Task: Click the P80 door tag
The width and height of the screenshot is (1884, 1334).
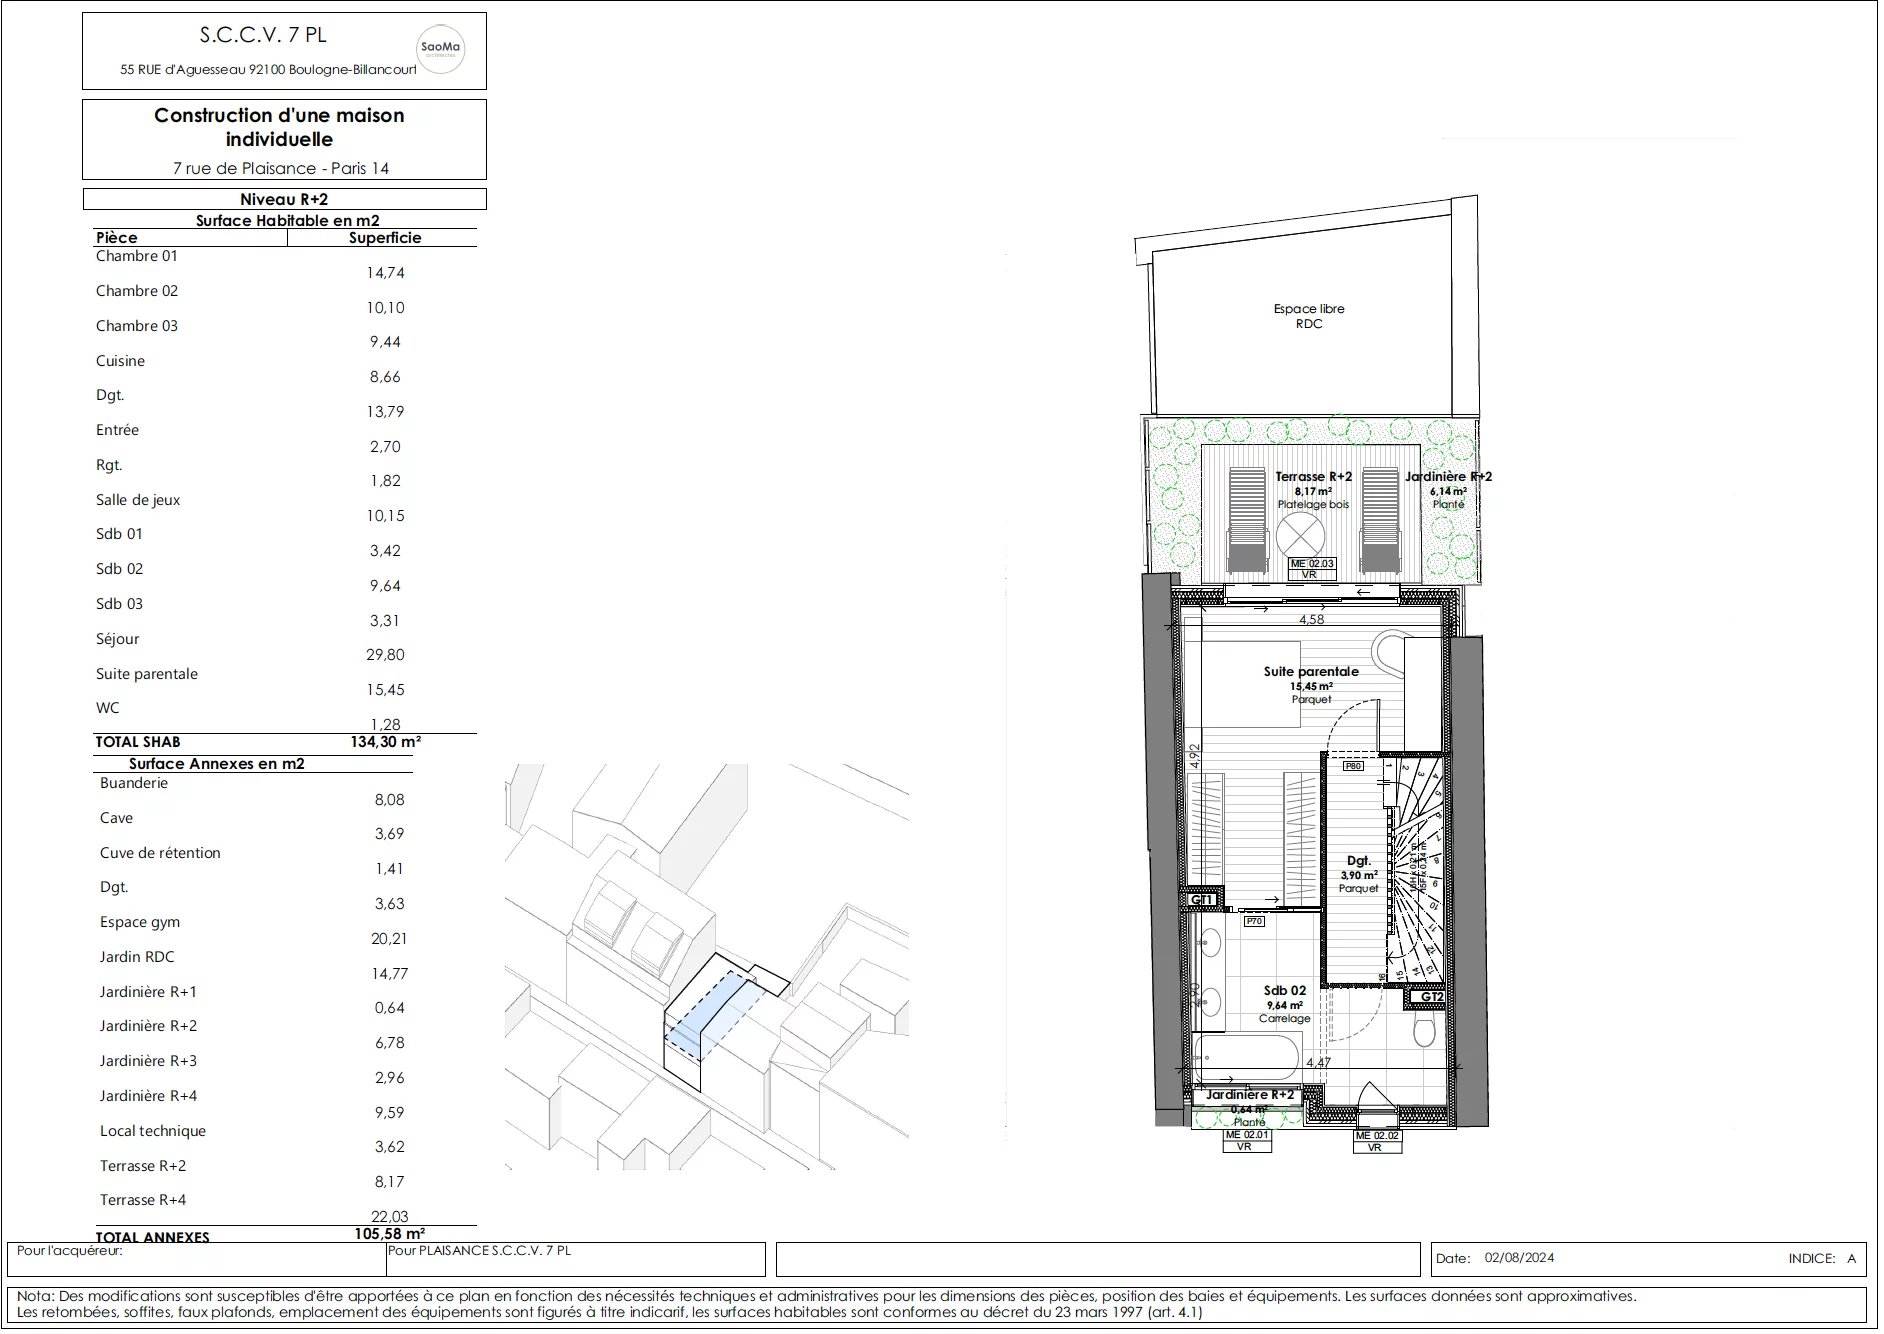Action: pos(1353,766)
